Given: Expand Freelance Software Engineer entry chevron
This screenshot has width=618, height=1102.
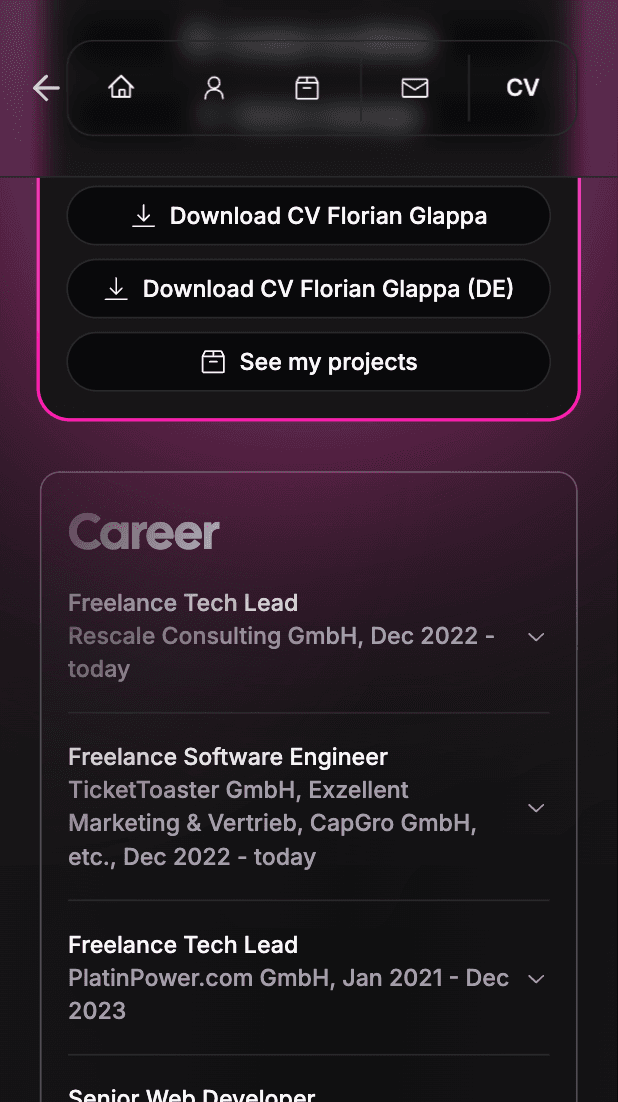Looking at the screenshot, I should click(536, 808).
